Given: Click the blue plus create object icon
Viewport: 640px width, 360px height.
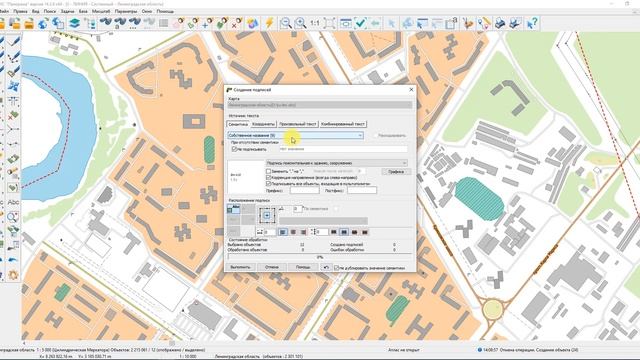Looking at the screenshot, I should coord(207,23).
